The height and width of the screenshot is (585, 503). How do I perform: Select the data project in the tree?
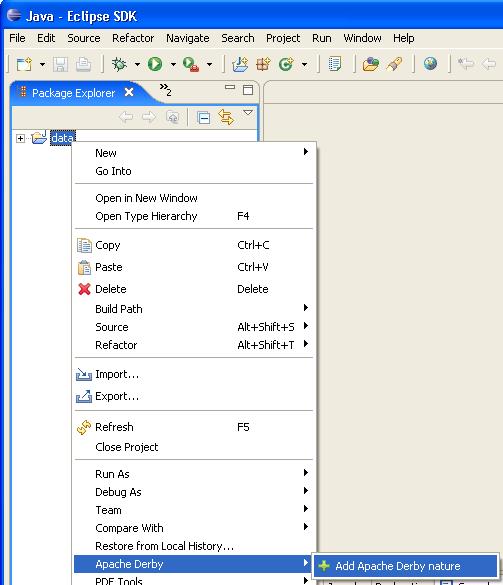63,138
